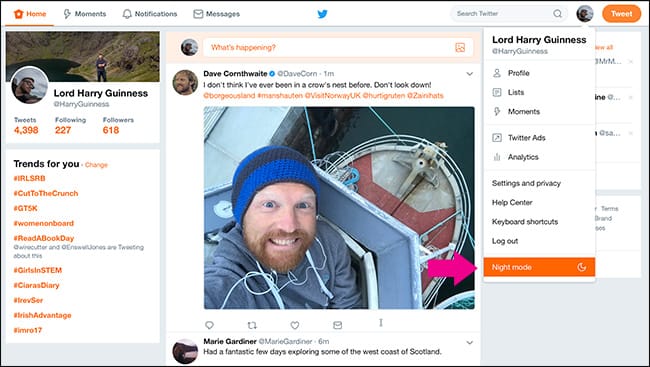The width and height of the screenshot is (650, 367).
Task: Open the profile avatar menu in top bar
Action: coord(585,14)
